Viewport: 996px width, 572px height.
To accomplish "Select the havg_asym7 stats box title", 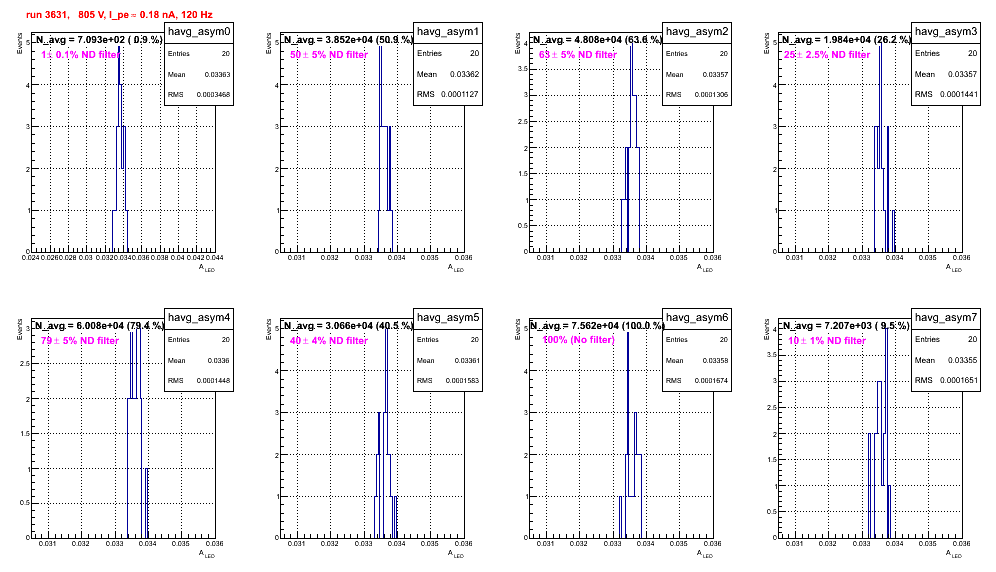I will tap(946, 318).
